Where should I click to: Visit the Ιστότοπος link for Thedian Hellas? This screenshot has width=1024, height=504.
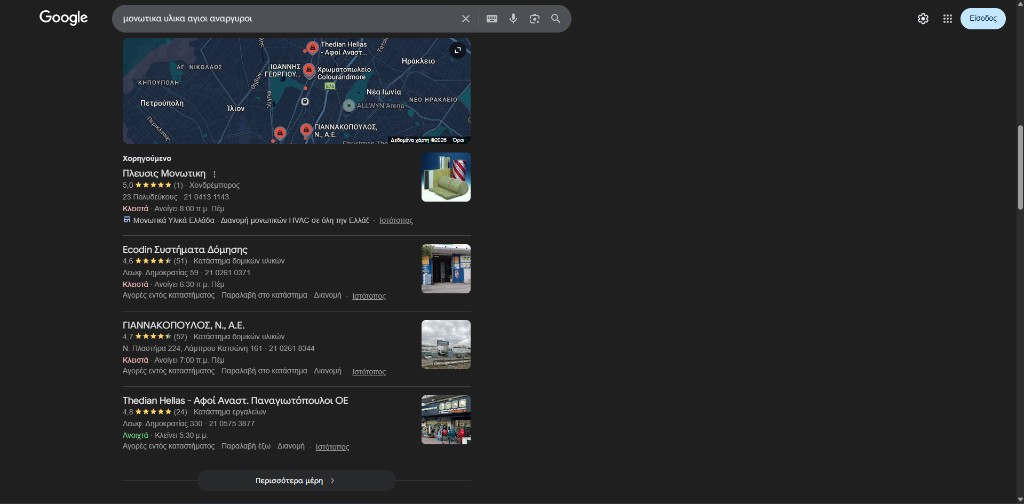pyautogui.click(x=332, y=447)
